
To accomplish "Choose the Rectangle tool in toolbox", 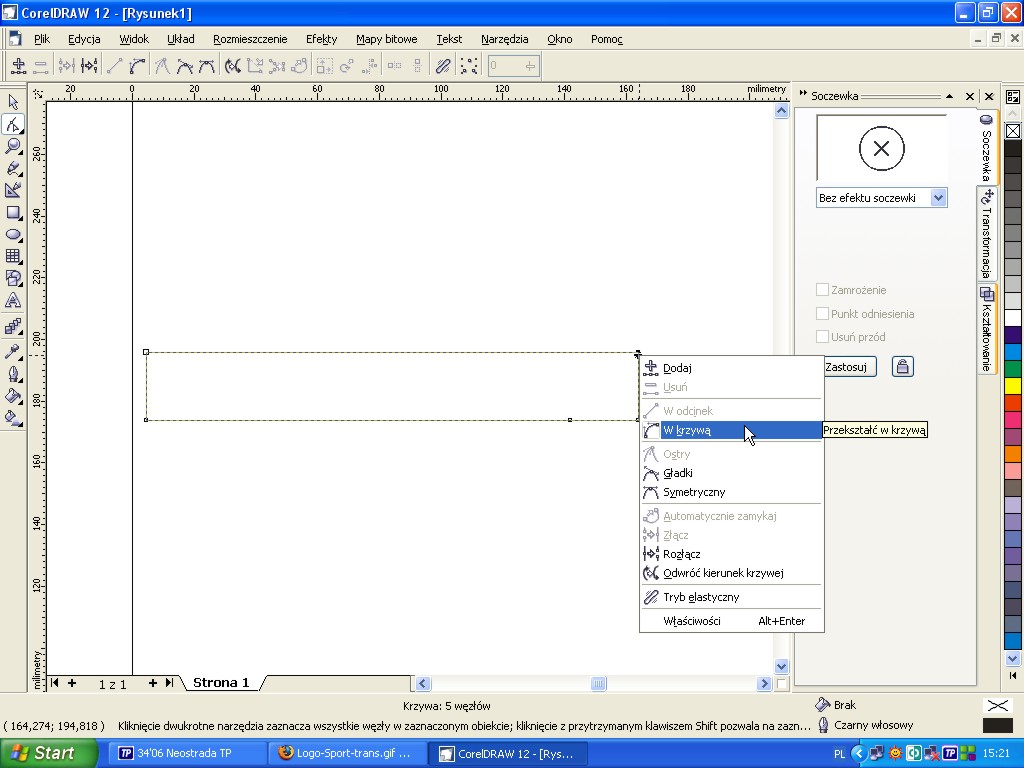I will tap(13, 213).
